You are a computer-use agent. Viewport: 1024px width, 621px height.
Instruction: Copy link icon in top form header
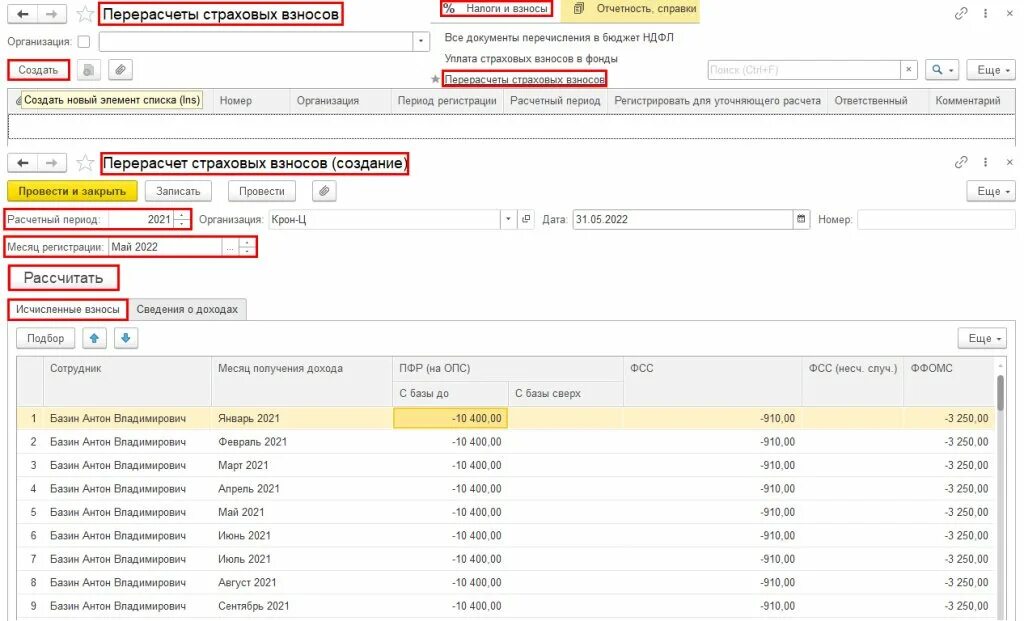(961, 14)
